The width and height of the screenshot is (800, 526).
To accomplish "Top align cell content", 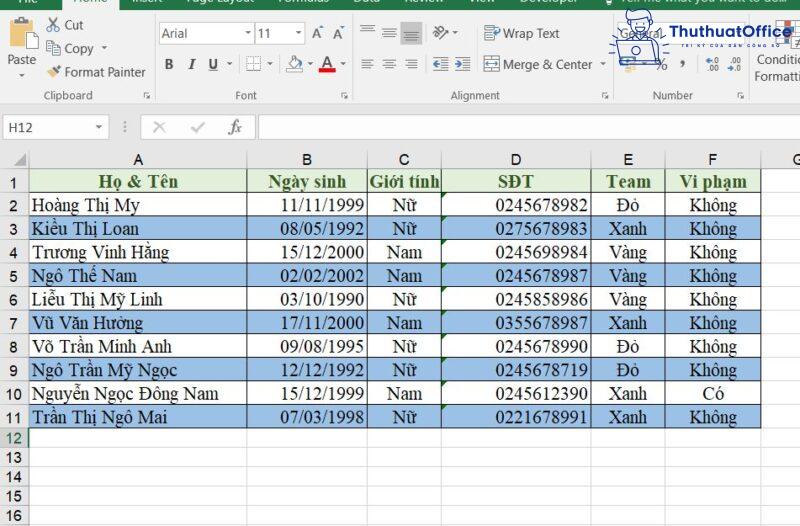I will coord(367,33).
